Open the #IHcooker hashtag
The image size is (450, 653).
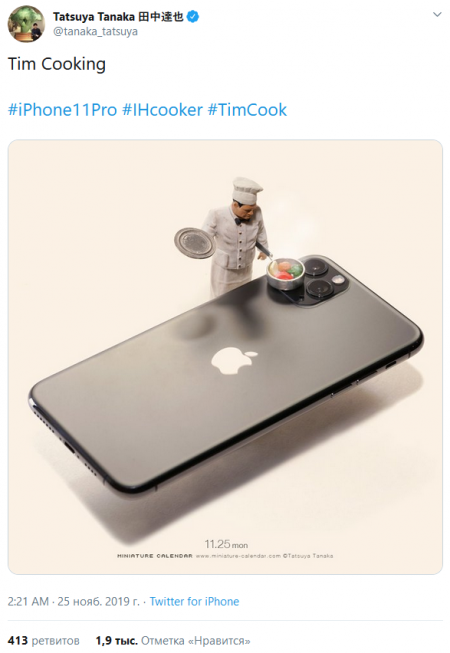(162, 110)
